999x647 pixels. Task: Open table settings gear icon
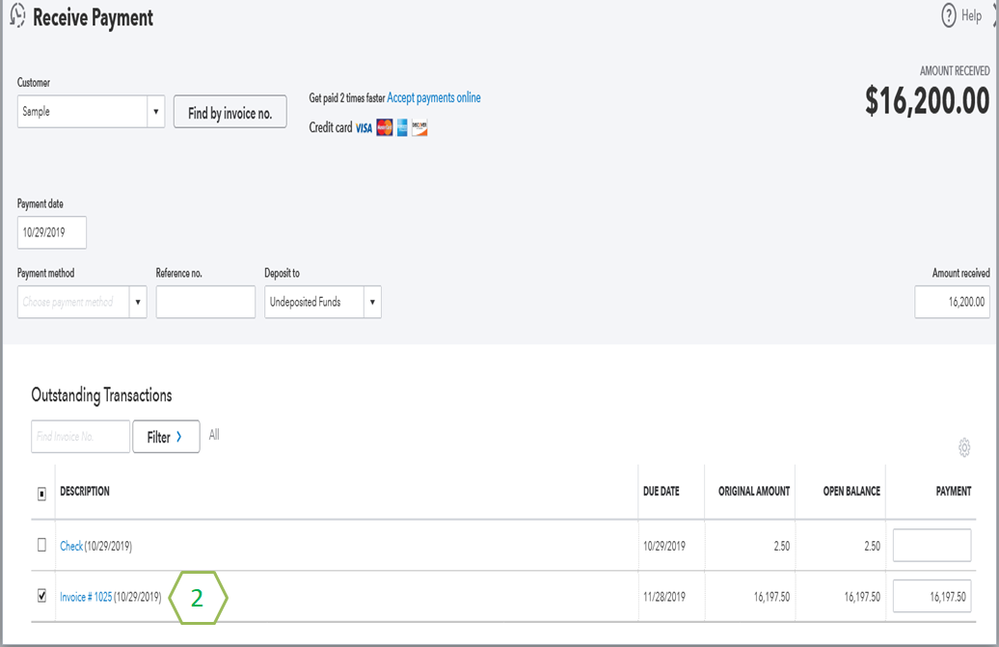coord(964,448)
